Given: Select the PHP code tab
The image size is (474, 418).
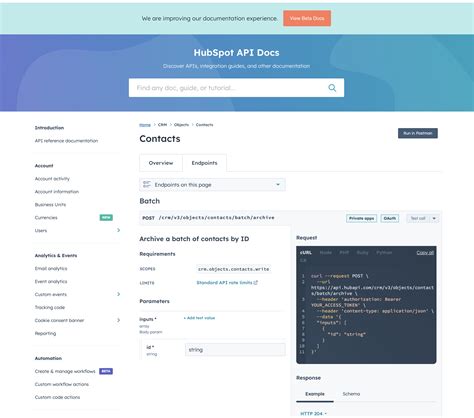Looking at the screenshot, I should 344,253.
